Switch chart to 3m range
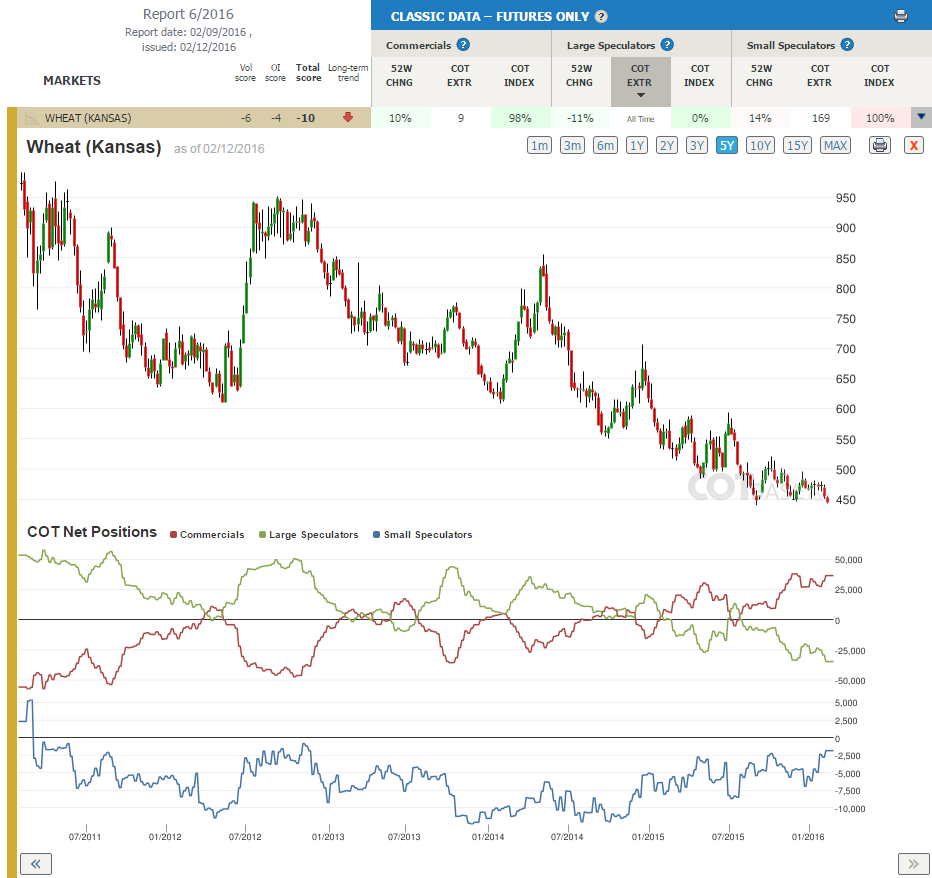The height and width of the screenshot is (878, 932). pos(572,145)
